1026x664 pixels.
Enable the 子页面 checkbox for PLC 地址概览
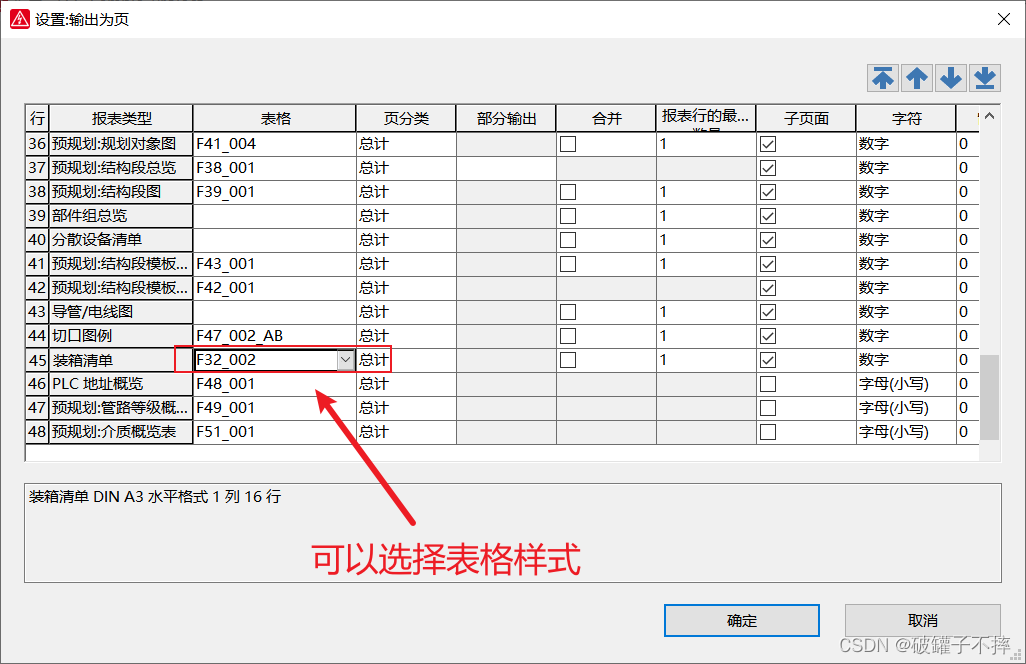pos(768,384)
